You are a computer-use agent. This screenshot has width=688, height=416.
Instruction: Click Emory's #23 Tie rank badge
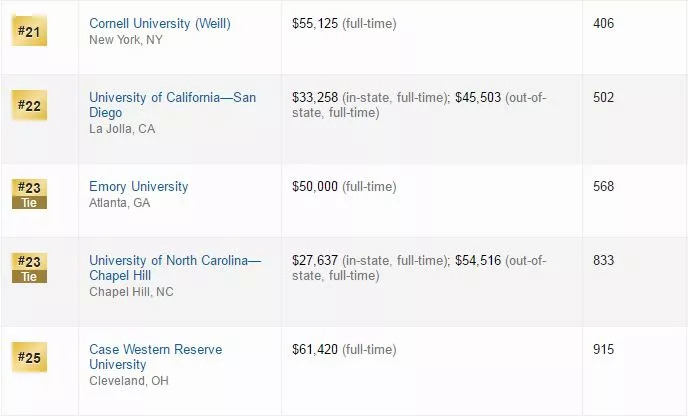pos(29,194)
